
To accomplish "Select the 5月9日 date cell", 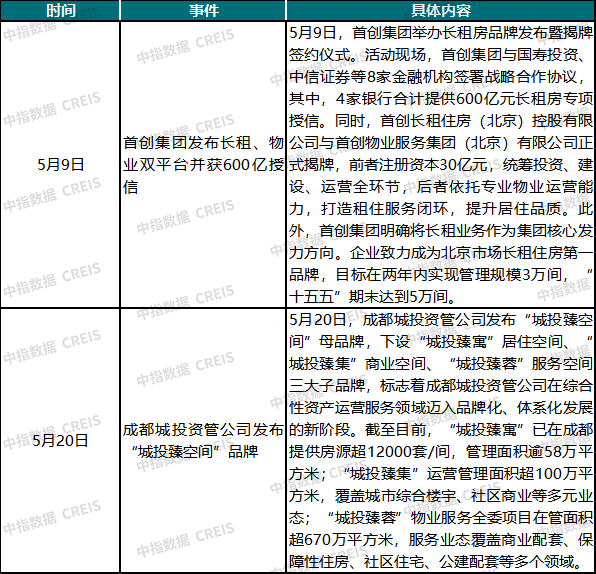I will coord(60,165).
